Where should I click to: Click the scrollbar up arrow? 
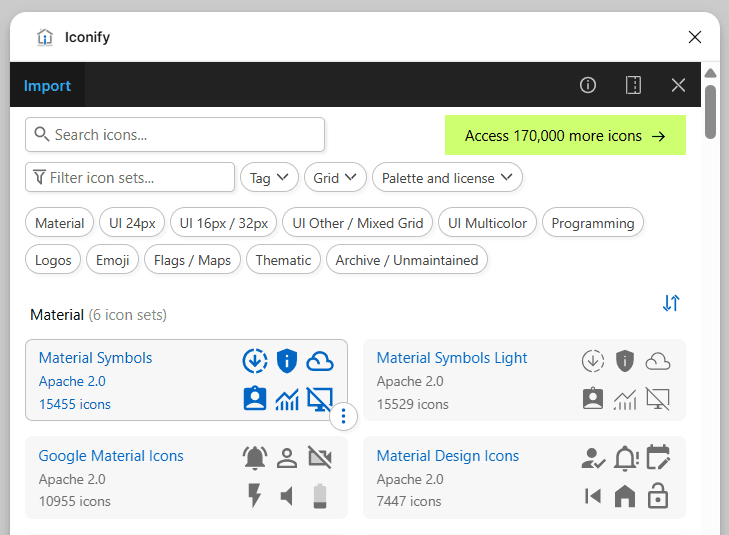click(710, 73)
